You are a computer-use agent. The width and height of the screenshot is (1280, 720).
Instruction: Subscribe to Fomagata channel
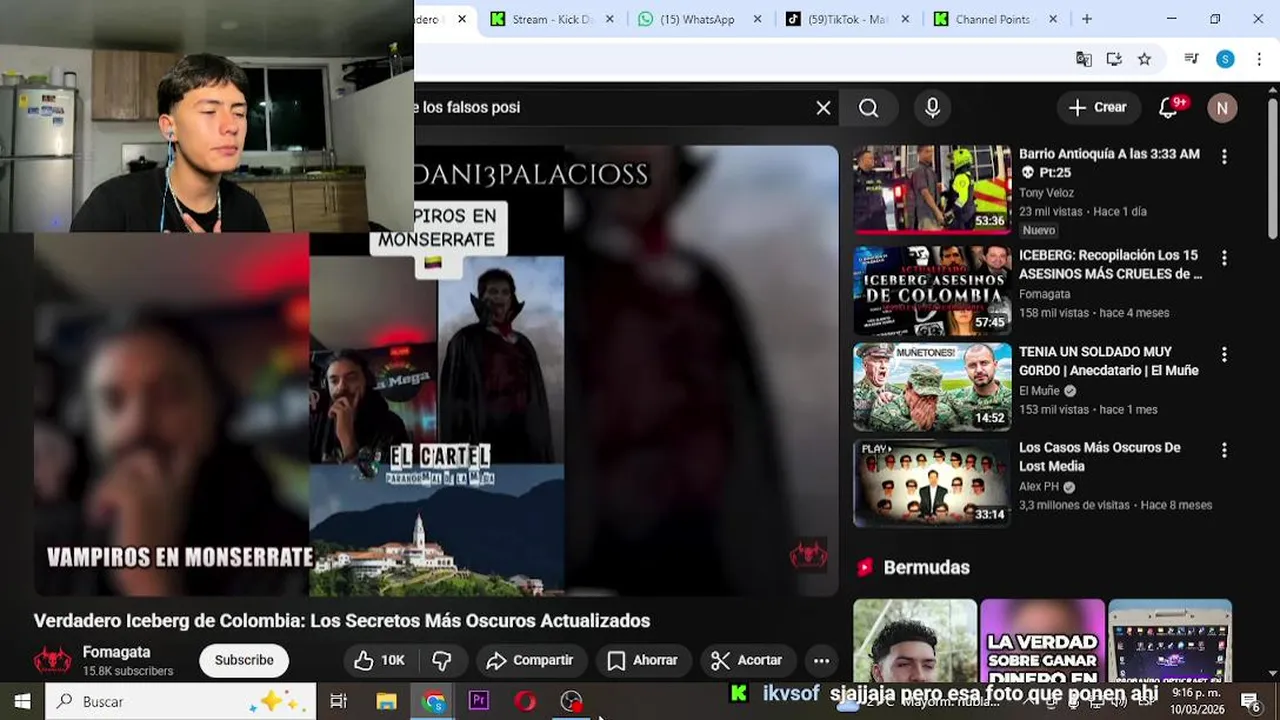pos(244,660)
